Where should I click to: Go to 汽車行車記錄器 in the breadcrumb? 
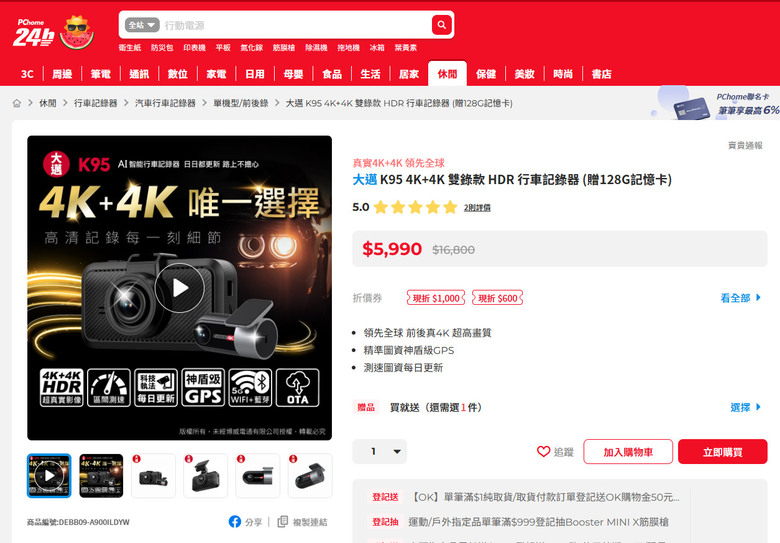pos(165,103)
